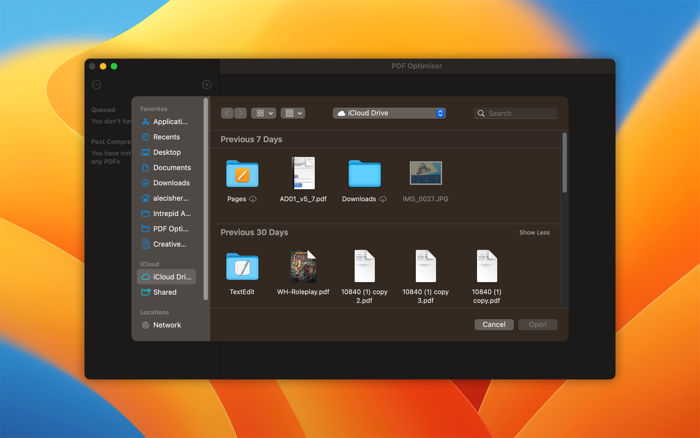Image resolution: width=700 pixels, height=438 pixels.
Task: Select the PDF Opti... sidebar folder
Action: click(166, 229)
